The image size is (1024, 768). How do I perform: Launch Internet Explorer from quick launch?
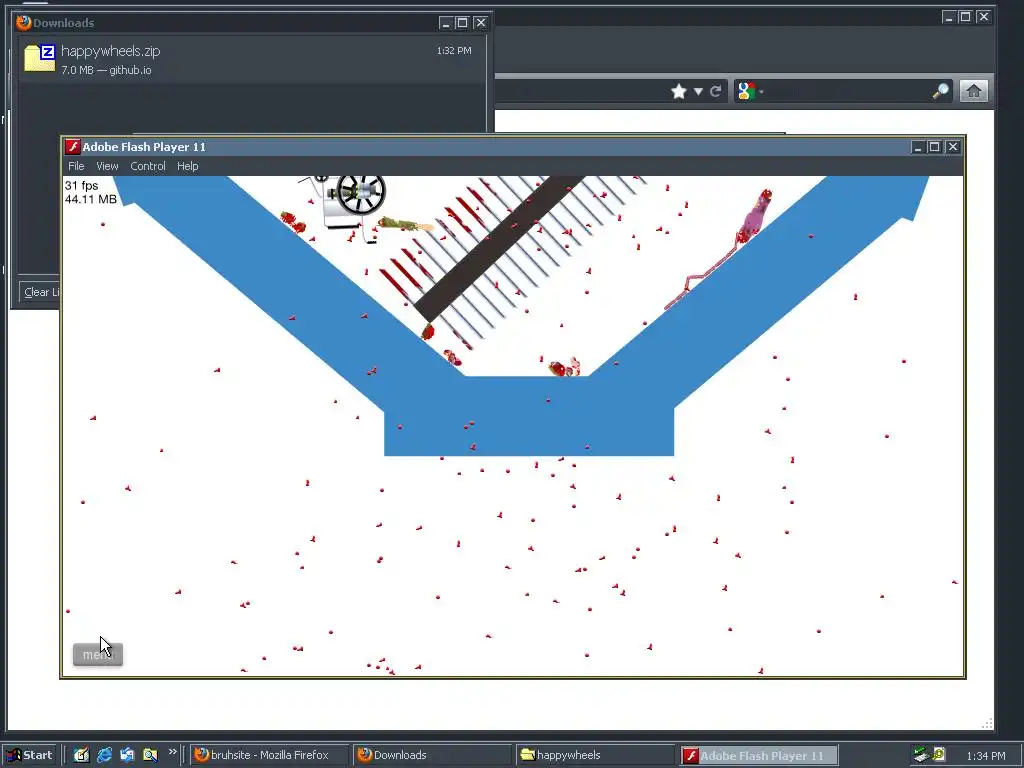pyautogui.click(x=104, y=755)
